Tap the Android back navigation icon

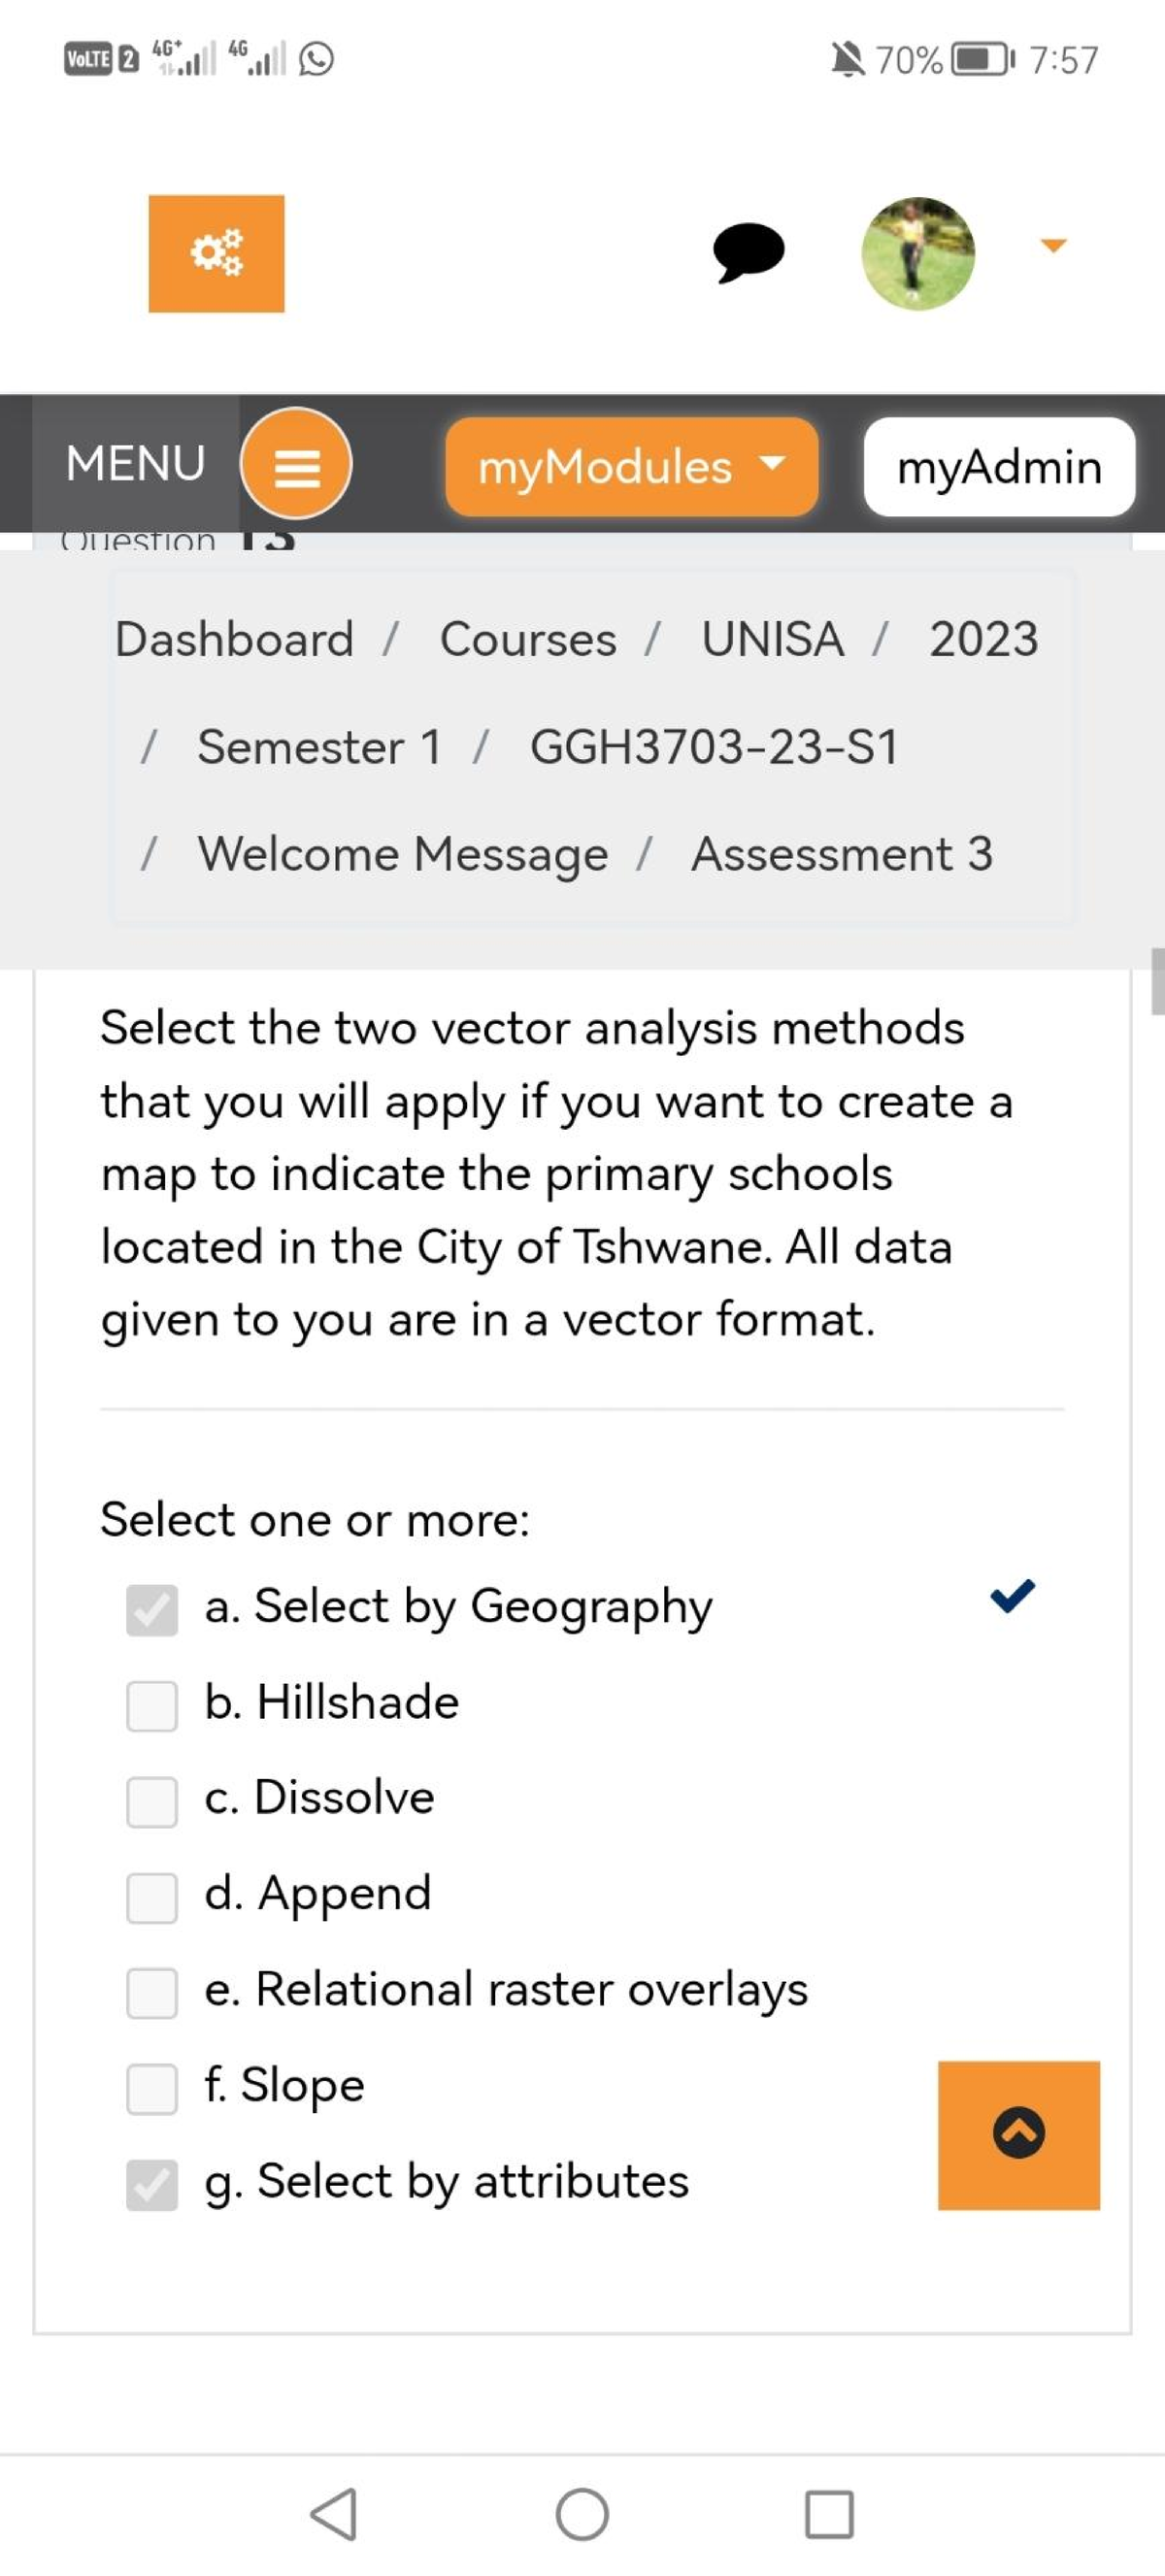click(334, 2514)
